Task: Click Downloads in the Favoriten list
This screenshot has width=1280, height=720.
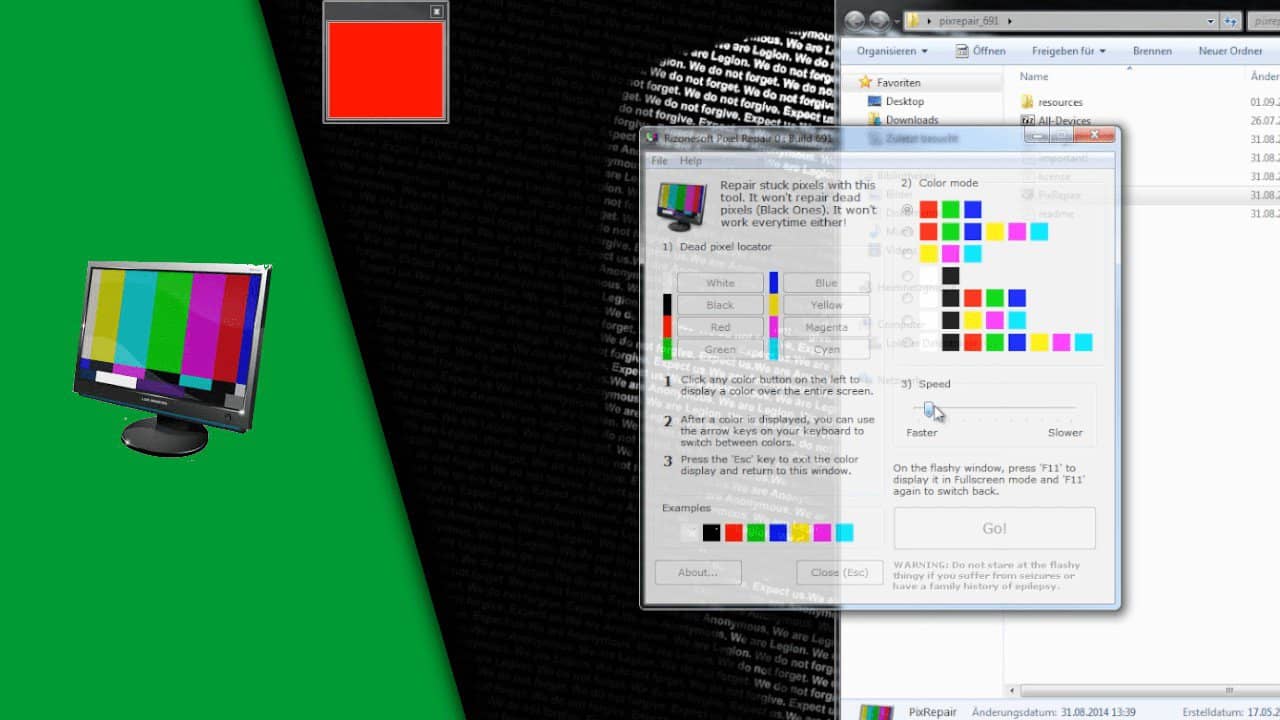Action: pos(912,120)
